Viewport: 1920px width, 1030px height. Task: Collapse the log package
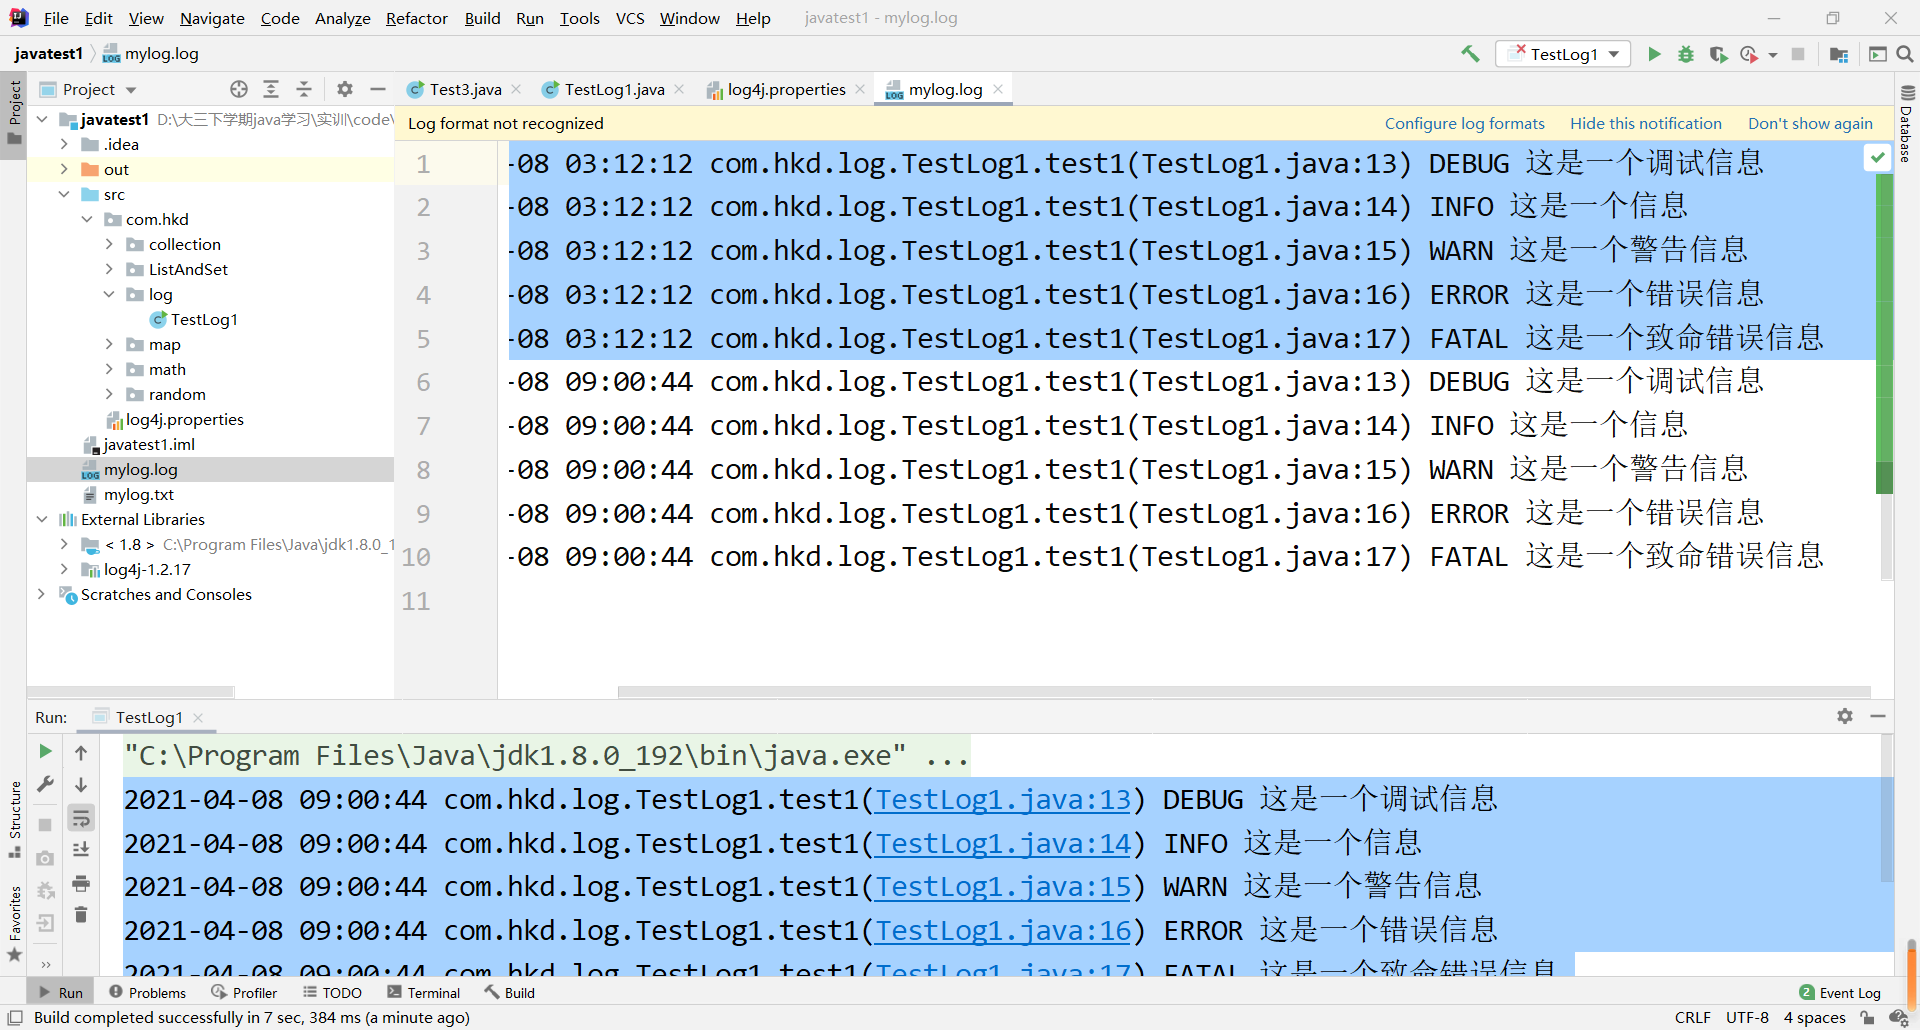[109, 295]
